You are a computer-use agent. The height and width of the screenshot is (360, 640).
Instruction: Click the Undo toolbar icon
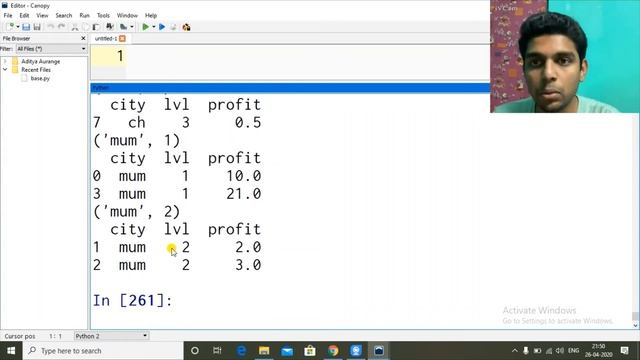tap(50, 27)
